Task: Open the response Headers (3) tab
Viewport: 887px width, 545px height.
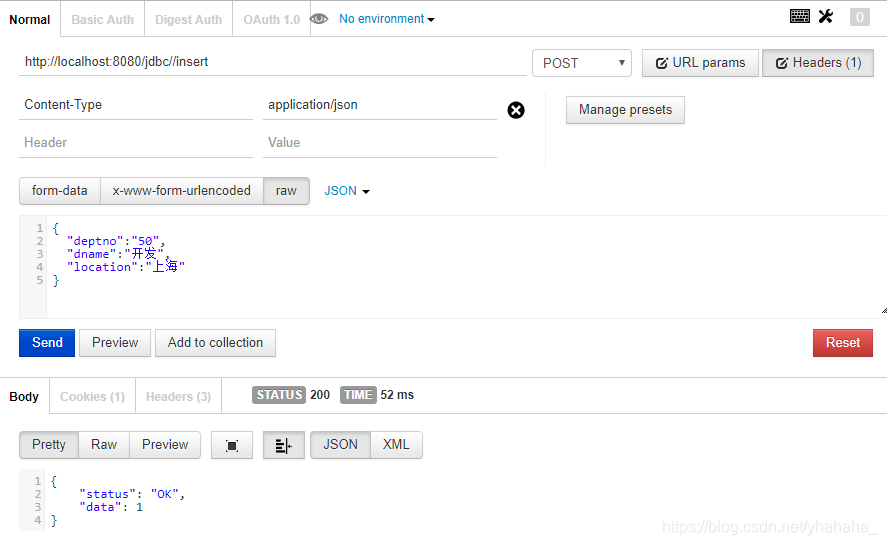Action: pyautogui.click(x=178, y=397)
